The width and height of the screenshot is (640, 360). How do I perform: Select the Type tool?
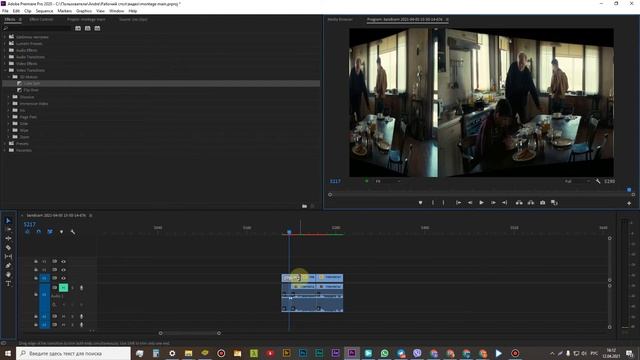[8, 283]
